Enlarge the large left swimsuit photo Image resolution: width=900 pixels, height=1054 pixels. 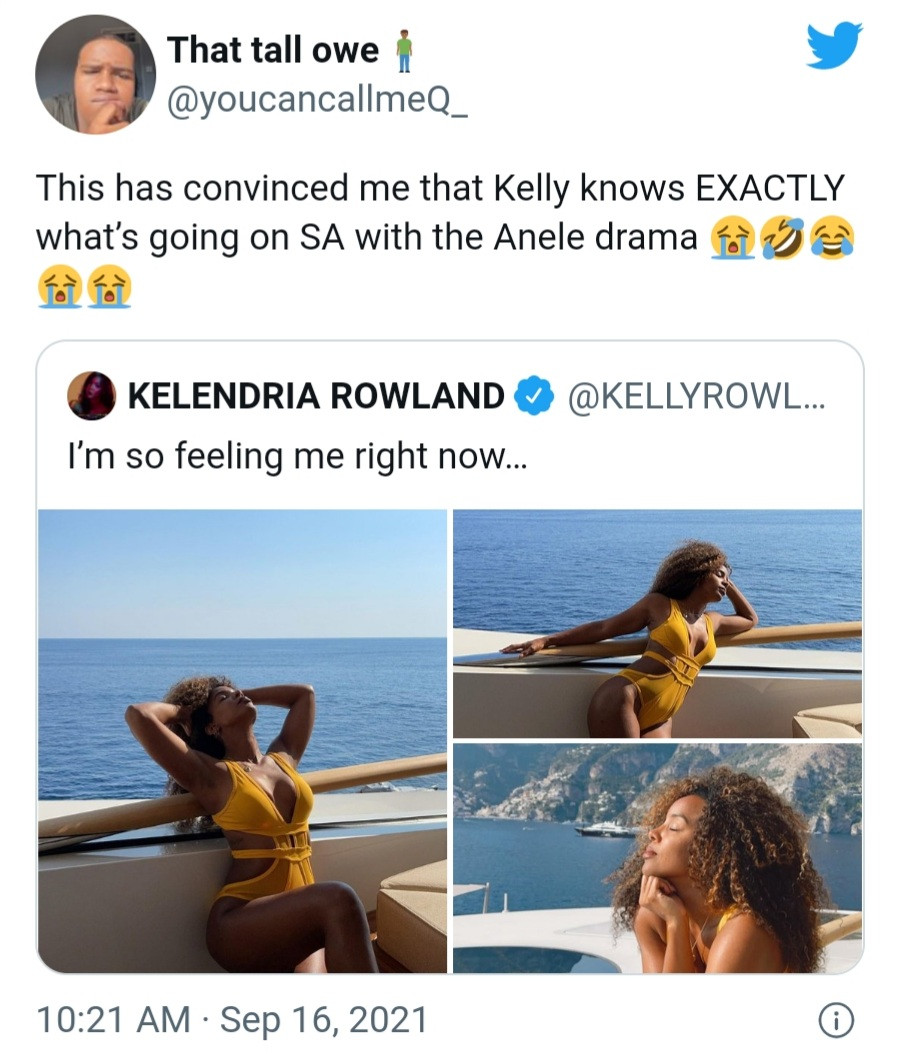pyautogui.click(x=242, y=740)
